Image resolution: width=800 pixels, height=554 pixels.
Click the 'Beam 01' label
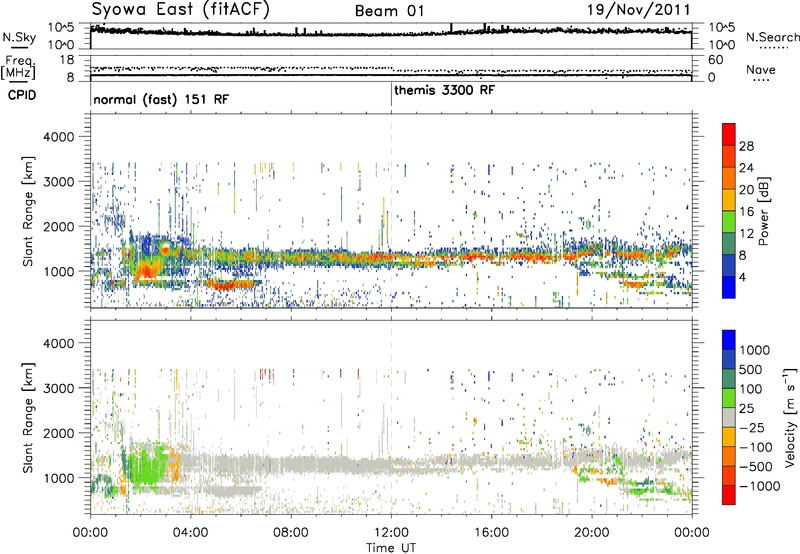click(x=390, y=11)
